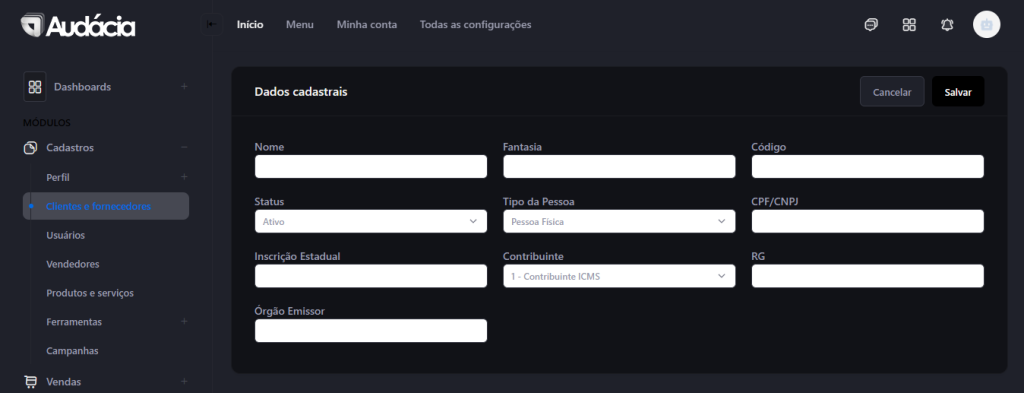
Task: Expand the Ferramentas submenu
Action: 184,322
